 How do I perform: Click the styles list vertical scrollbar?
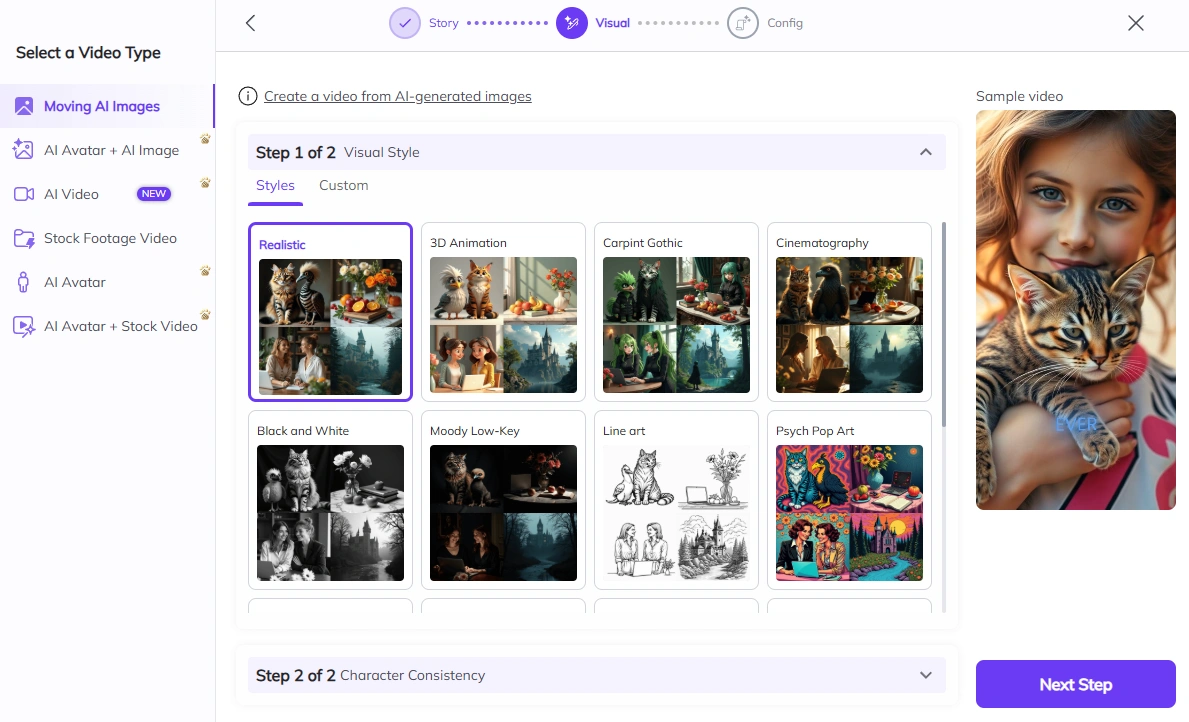tap(943, 325)
